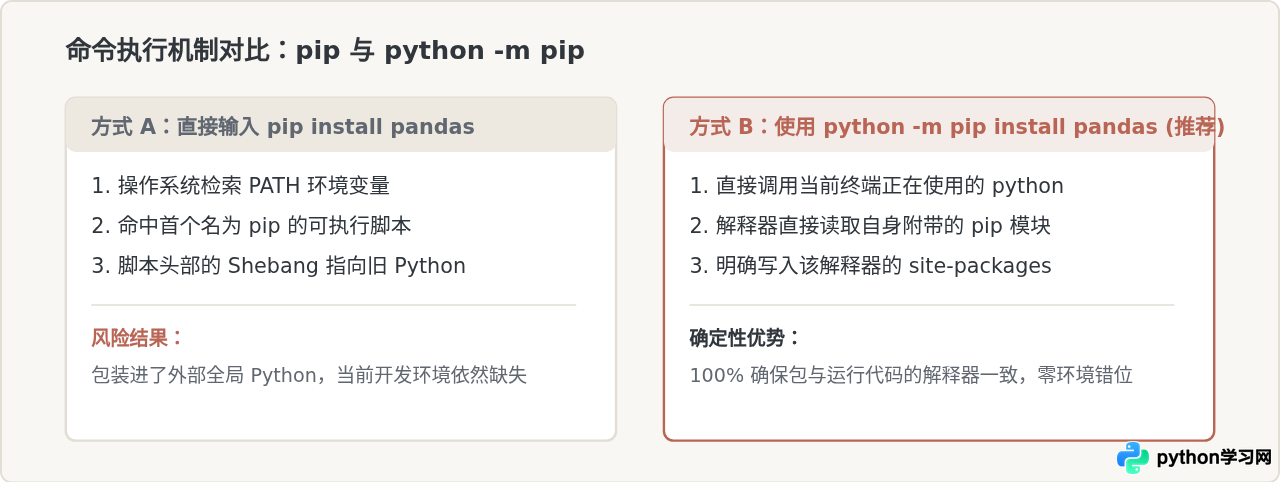Click step 2. 解释器直接读取自身附带的 pip 模块
The width and height of the screenshot is (1280, 483).
870,226
